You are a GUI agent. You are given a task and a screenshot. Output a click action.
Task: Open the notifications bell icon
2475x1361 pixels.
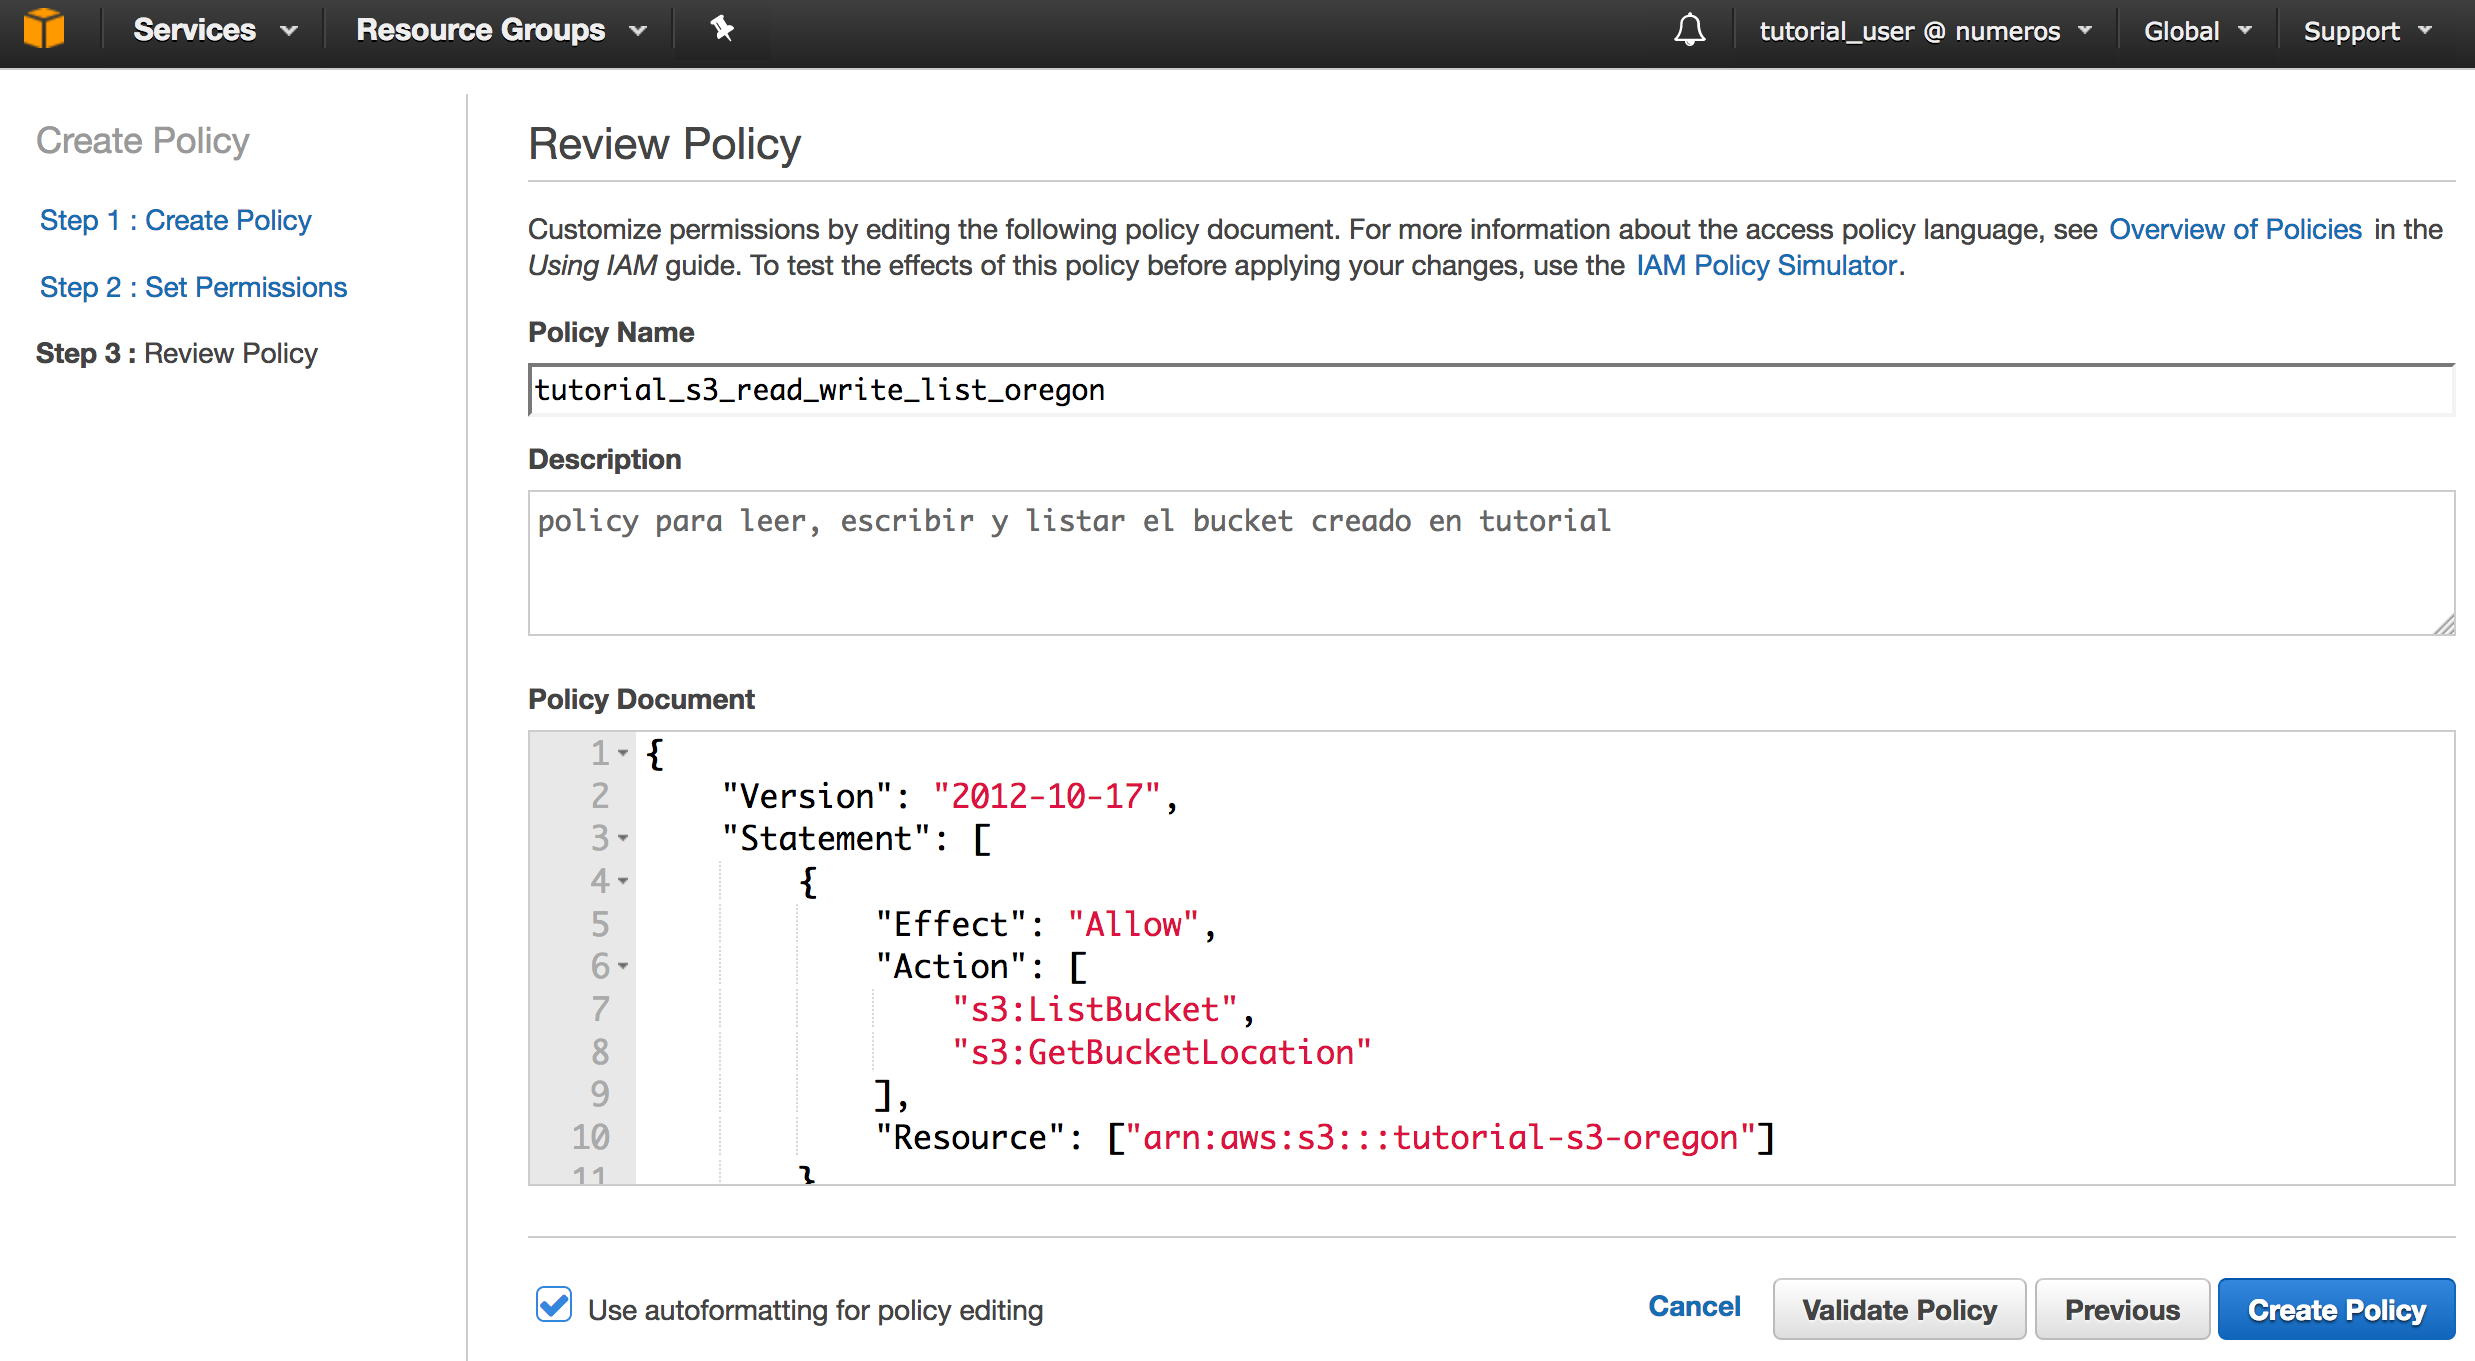pos(1689,30)
